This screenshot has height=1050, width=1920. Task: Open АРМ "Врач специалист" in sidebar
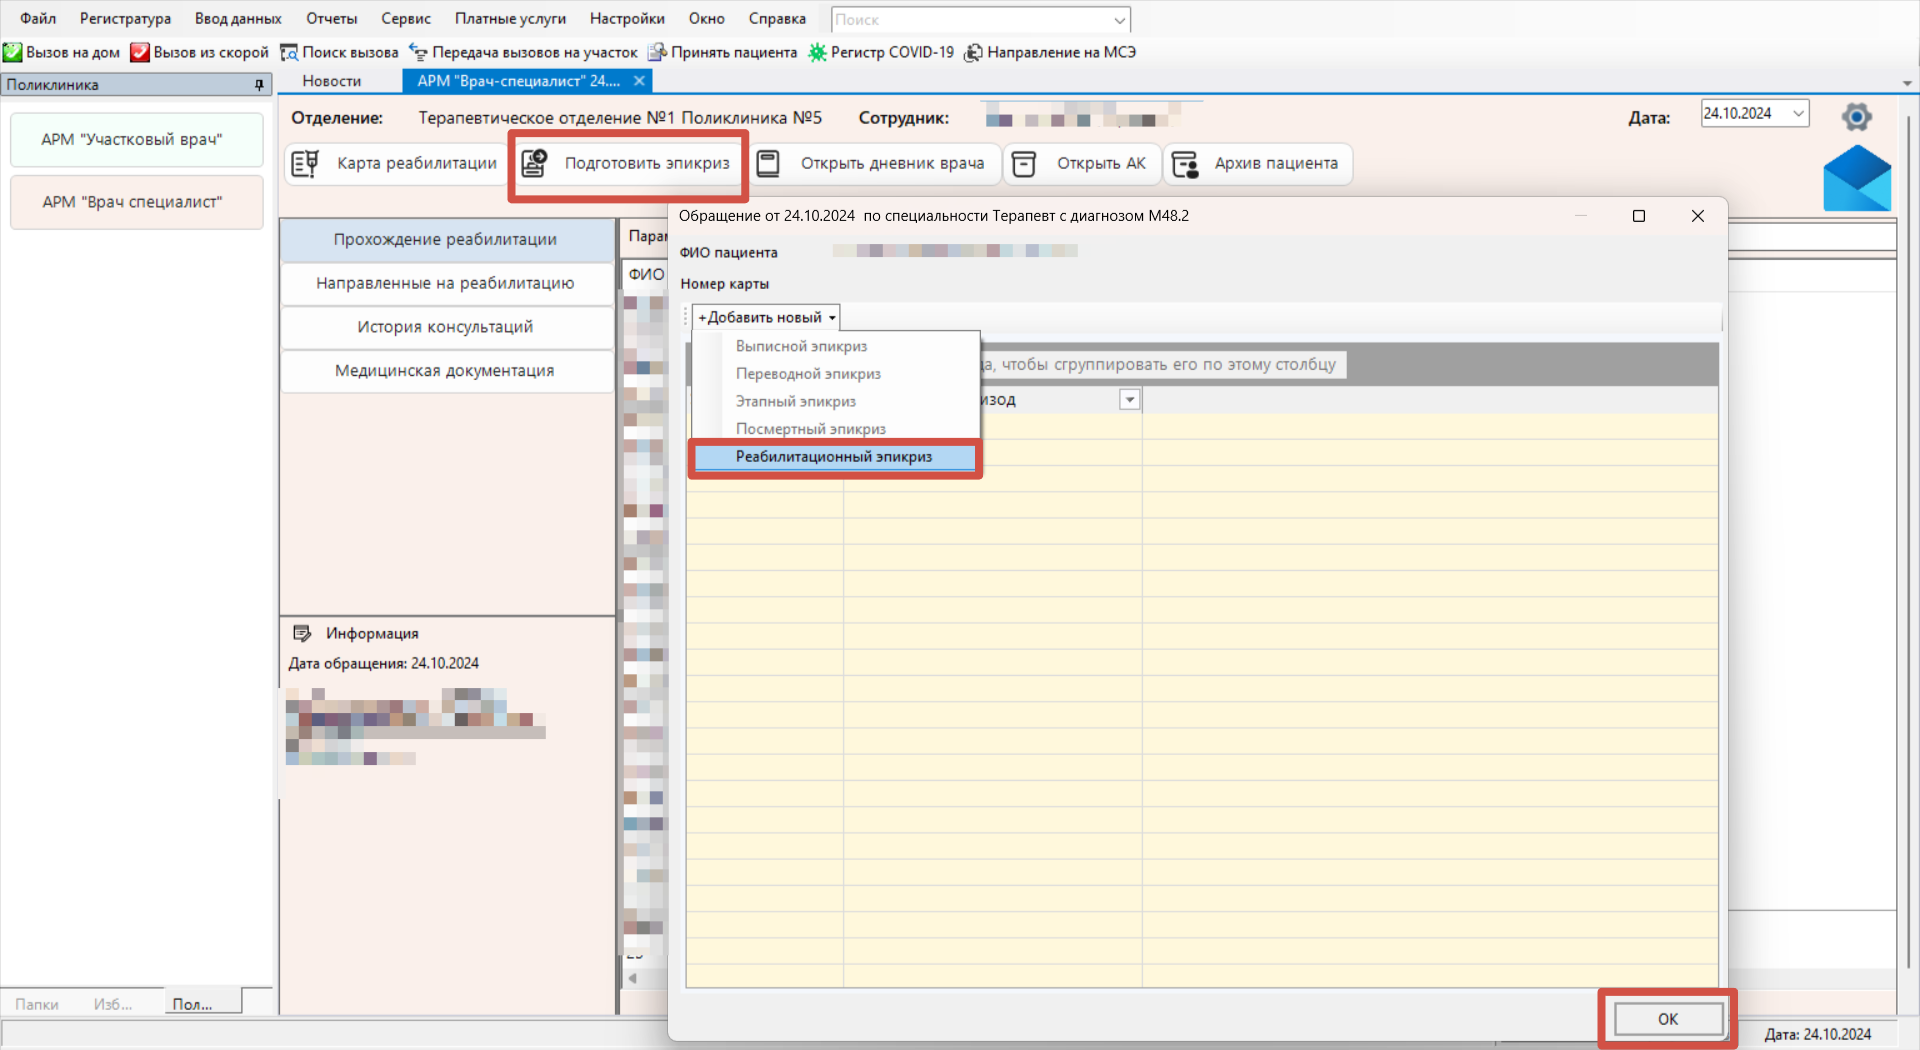pyautogui.click(x=137, y=202)
